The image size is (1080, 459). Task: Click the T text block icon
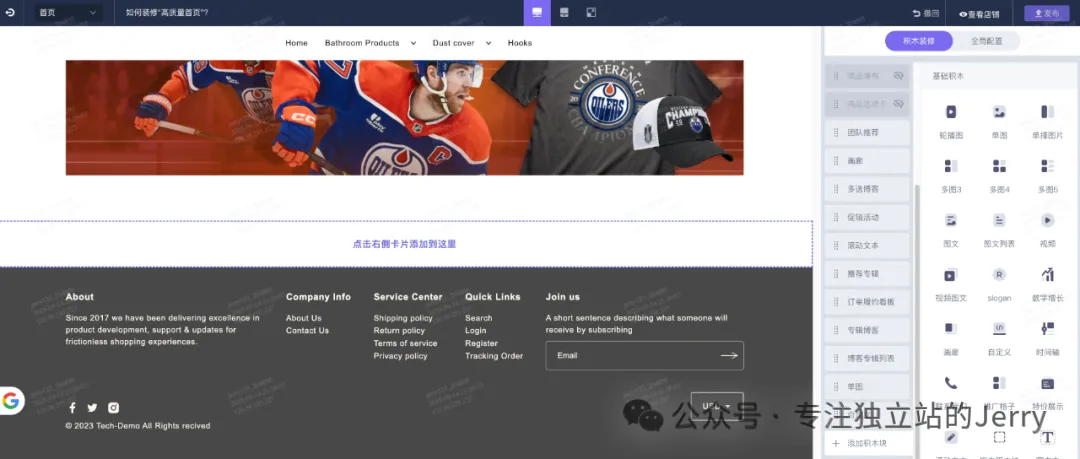pos(1047,437)
